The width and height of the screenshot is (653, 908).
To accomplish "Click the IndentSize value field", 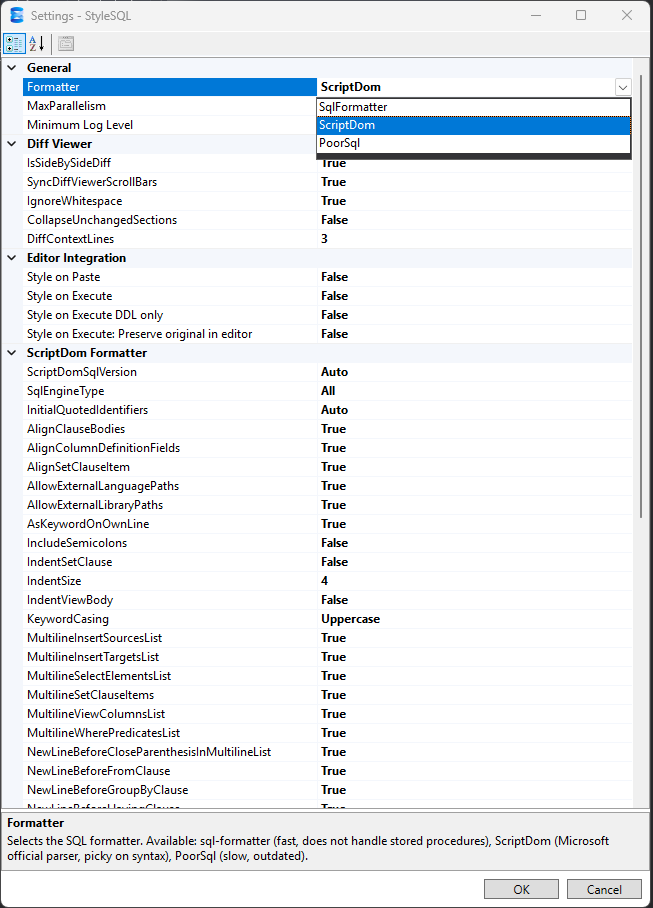I will pos(470,581).
